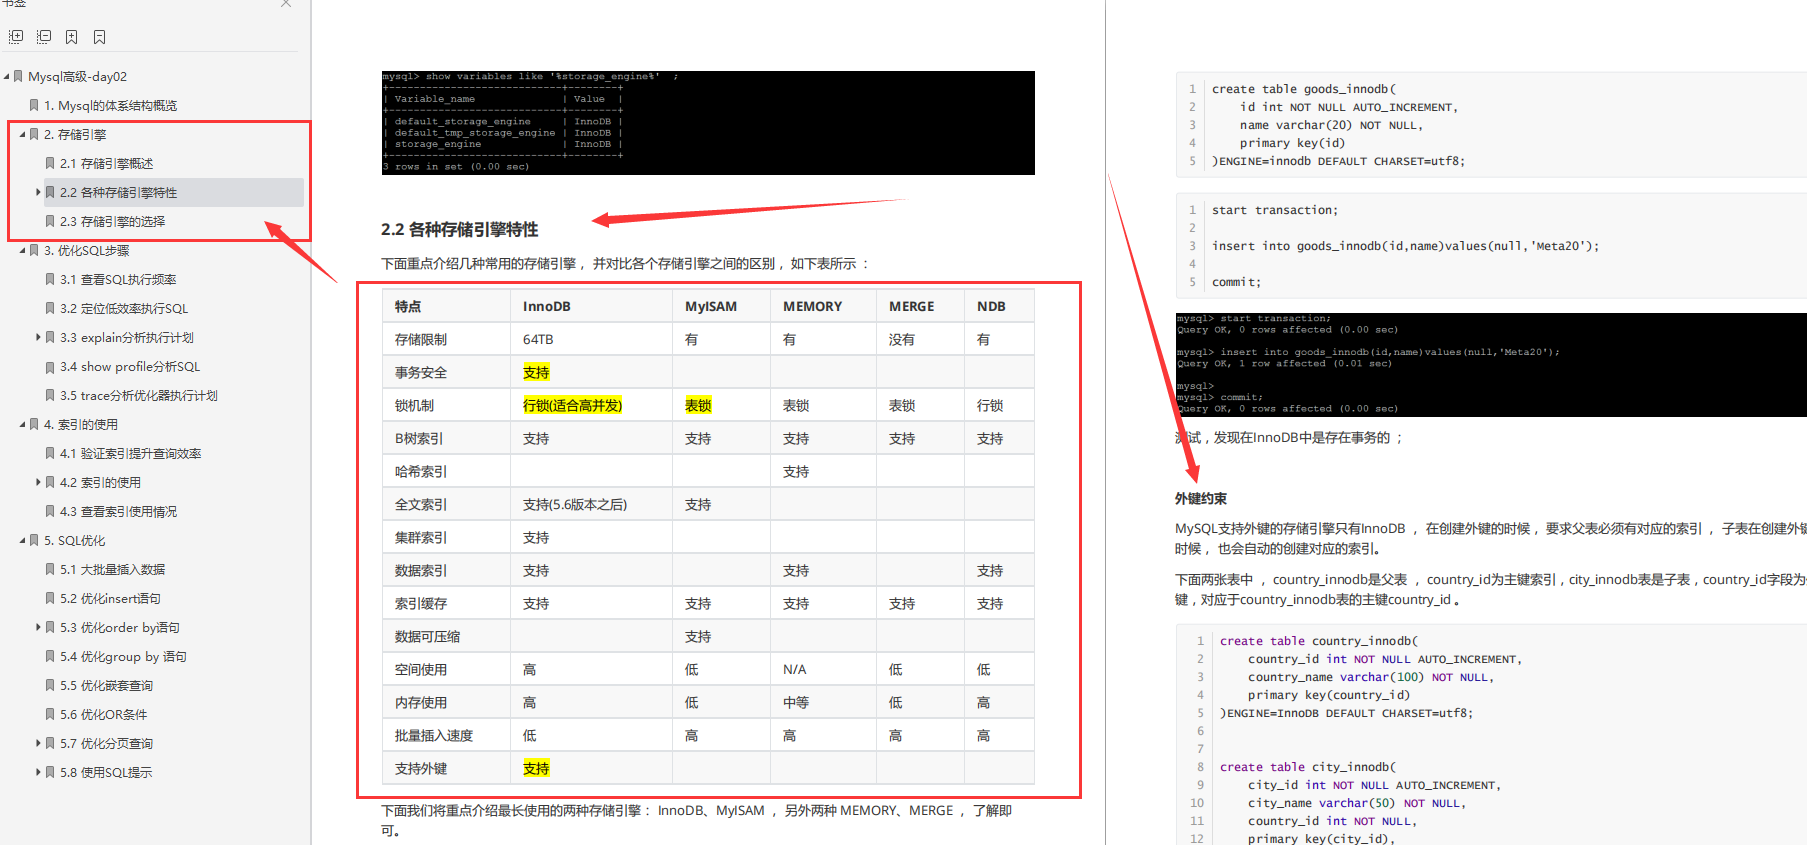Viewport: 1807px width, 845px height.
Task: Collapse the Mysql高级-day02 root bookmark
Action: click(7, 76)
